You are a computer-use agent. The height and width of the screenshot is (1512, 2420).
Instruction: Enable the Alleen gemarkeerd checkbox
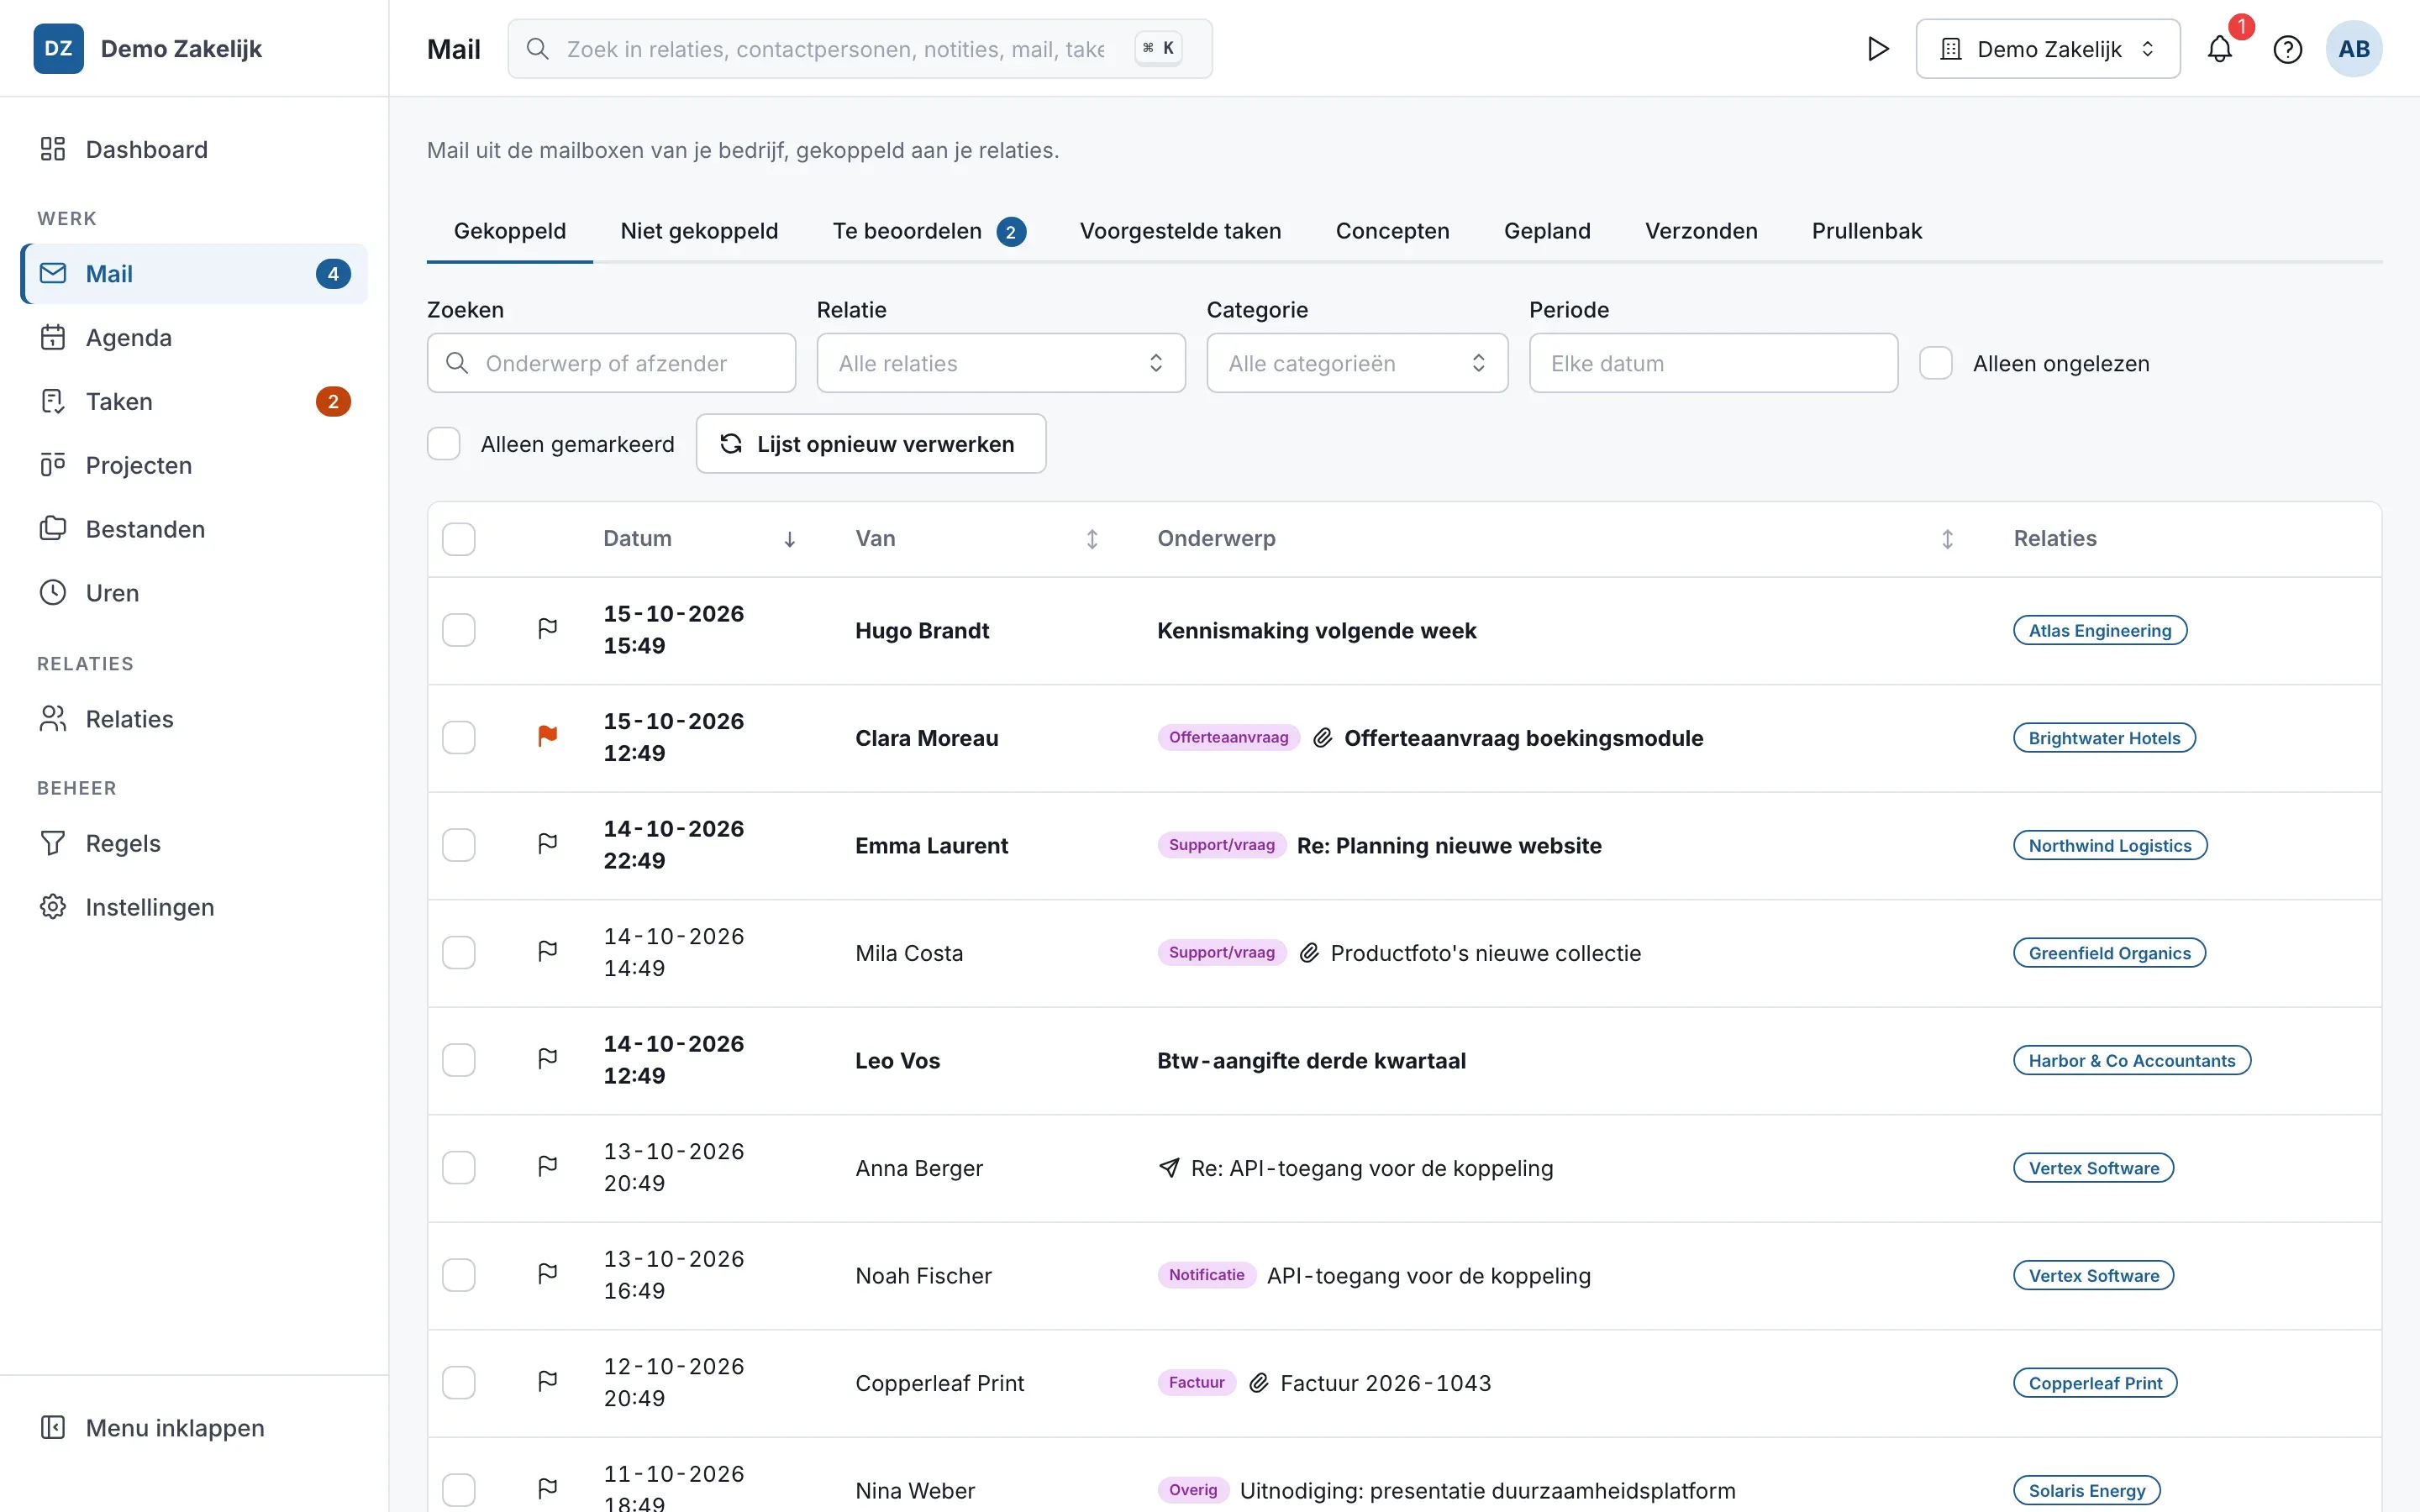click(x=444, y=443)
